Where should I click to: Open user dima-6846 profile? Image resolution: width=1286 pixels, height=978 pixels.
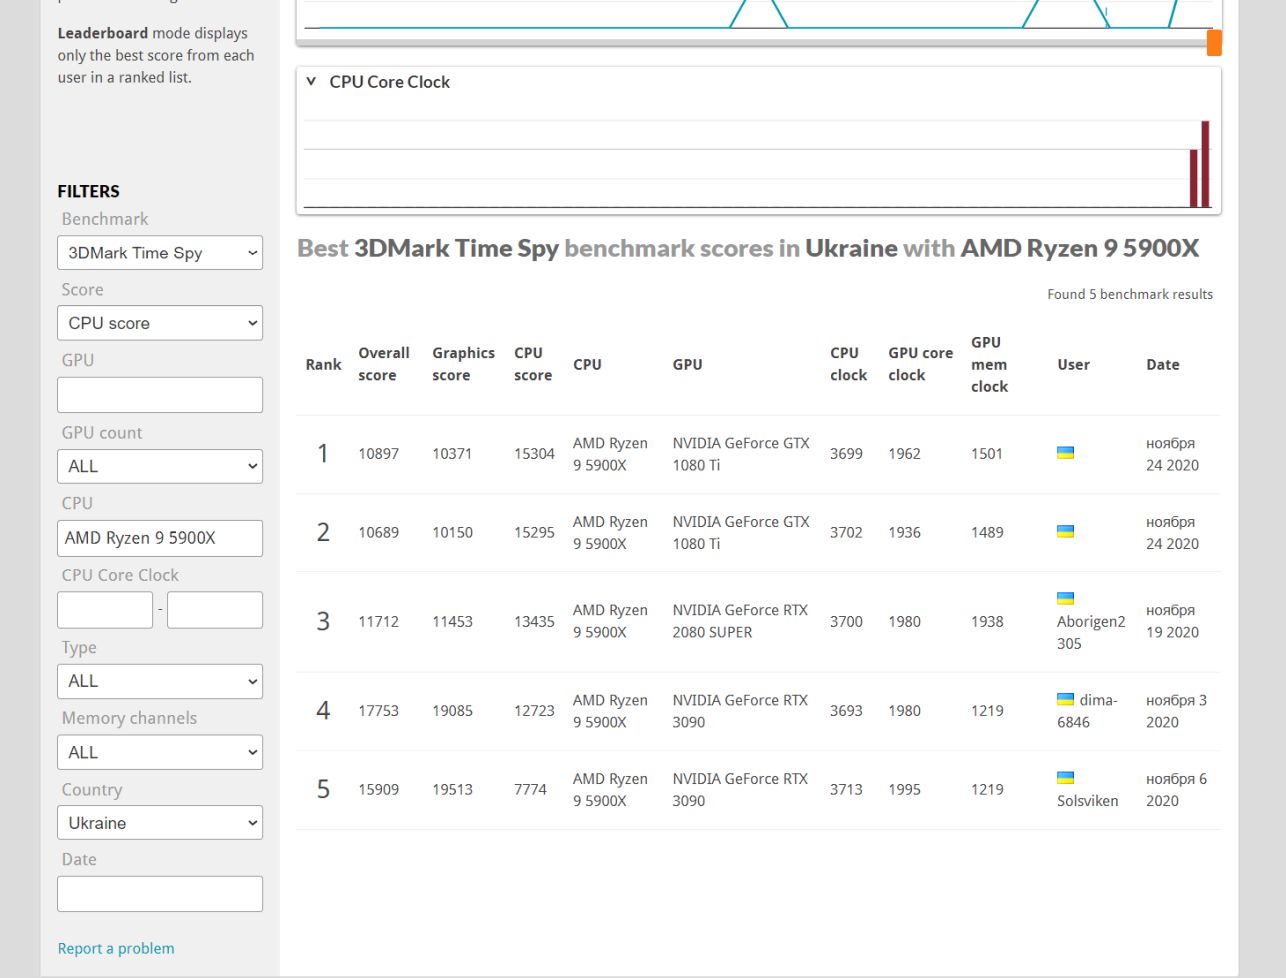tap(1087, 711)
